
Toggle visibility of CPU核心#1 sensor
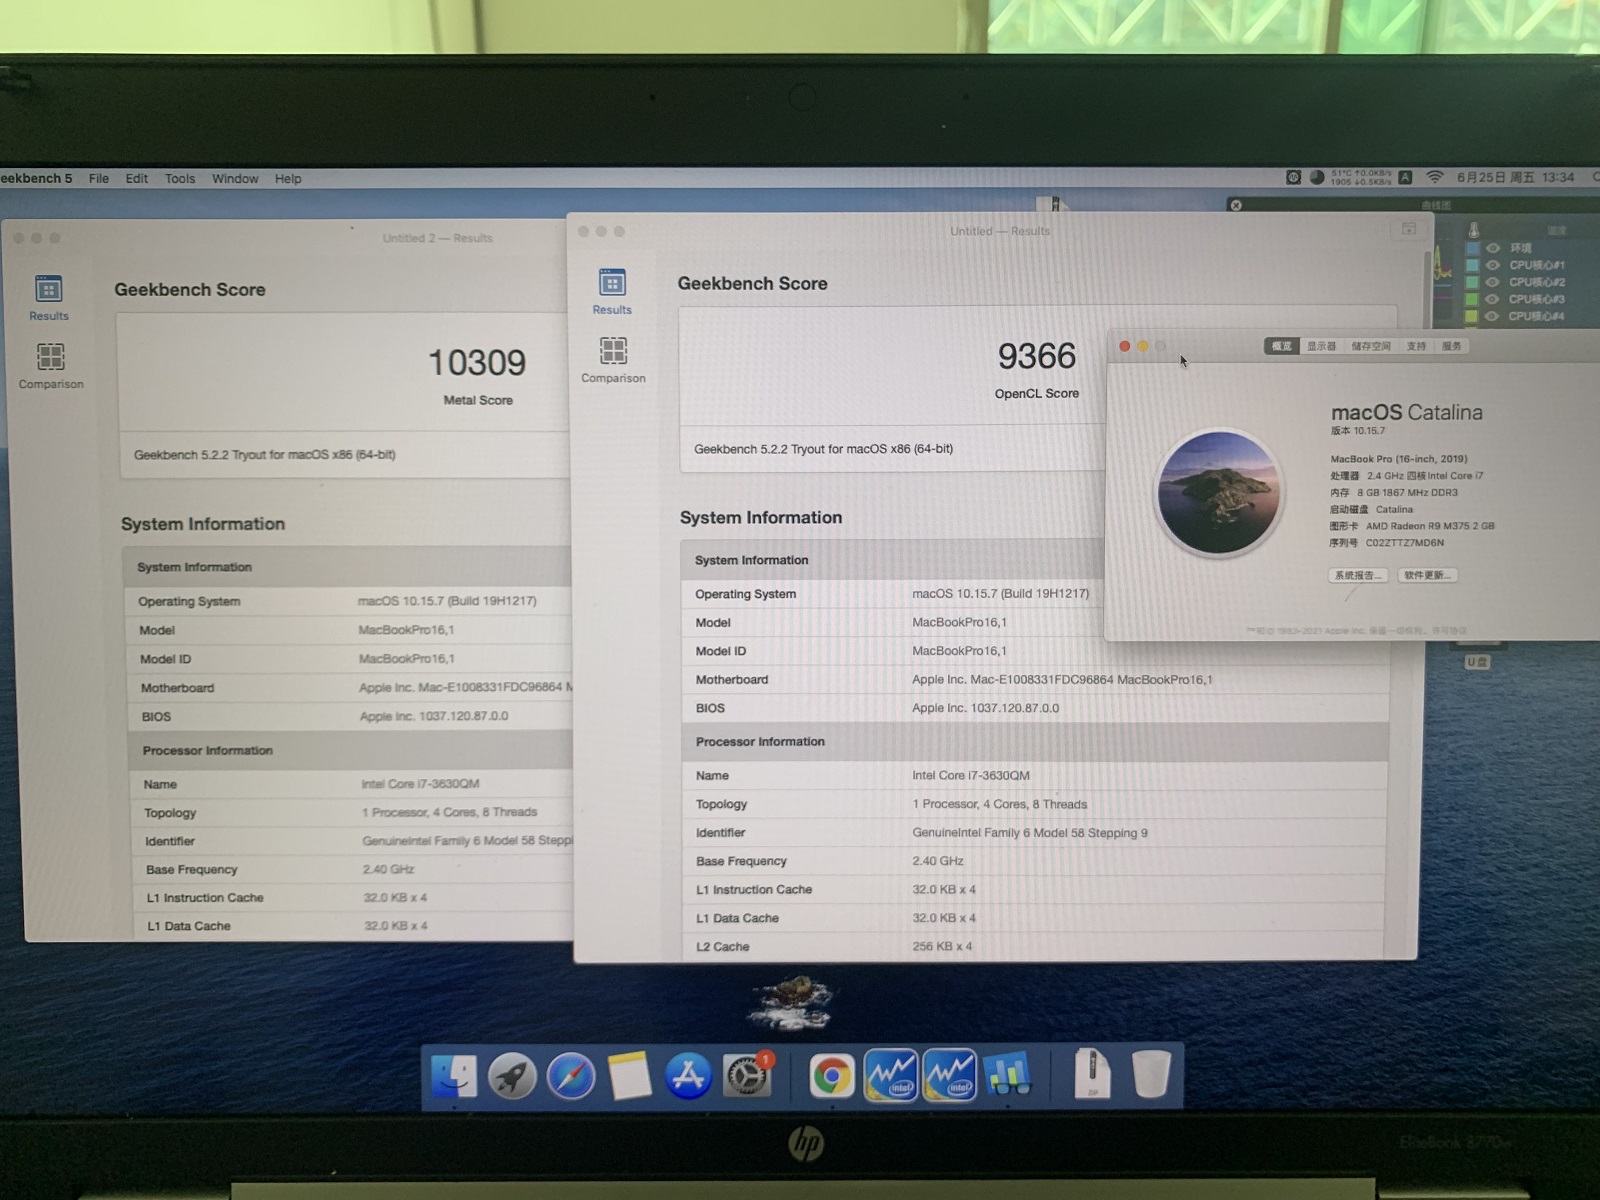tap(1493, 265)
